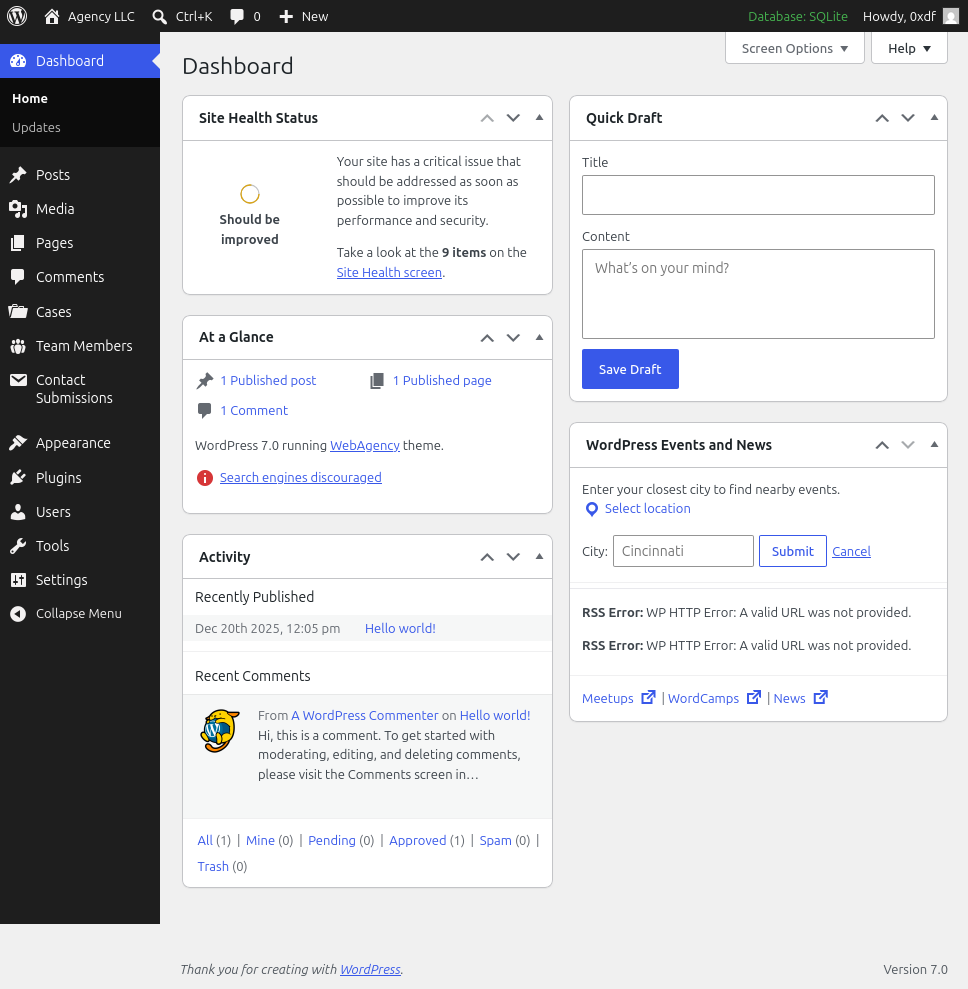This screenshot has height=989, width=968.
Task: Click the Appearance paintbrush icon
Action: (x=18, y=443)
